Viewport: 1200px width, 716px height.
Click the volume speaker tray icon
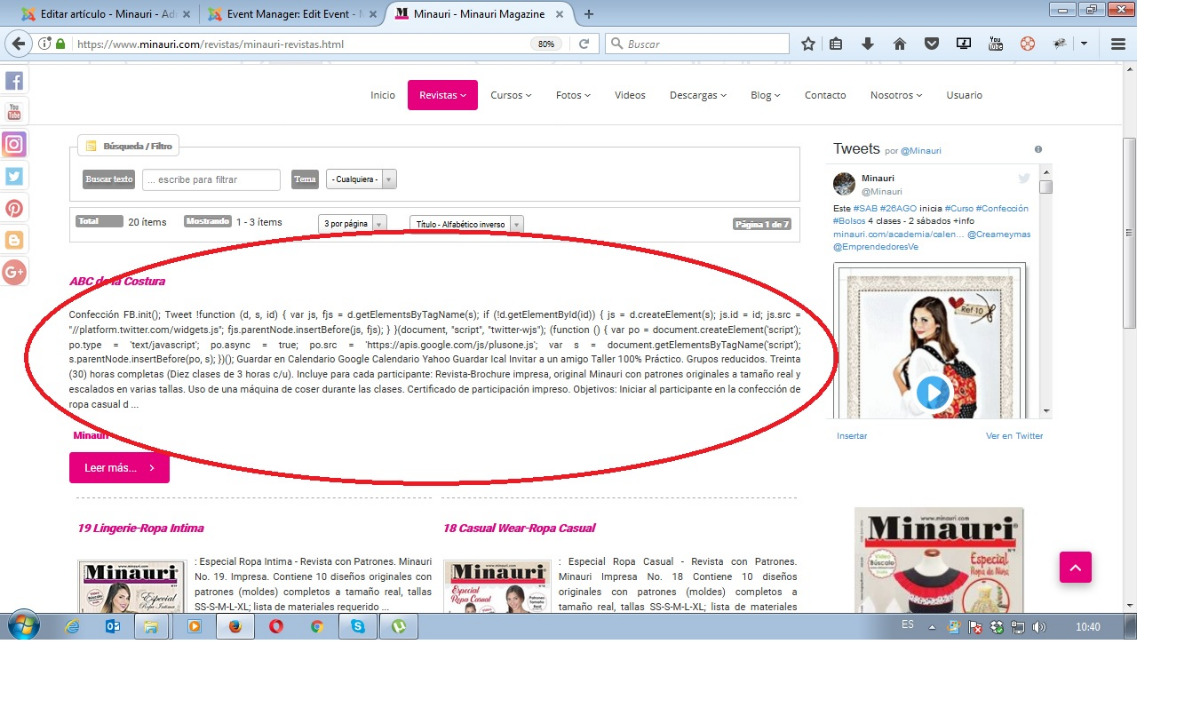pyautogui.click(x=1039, y=627)
